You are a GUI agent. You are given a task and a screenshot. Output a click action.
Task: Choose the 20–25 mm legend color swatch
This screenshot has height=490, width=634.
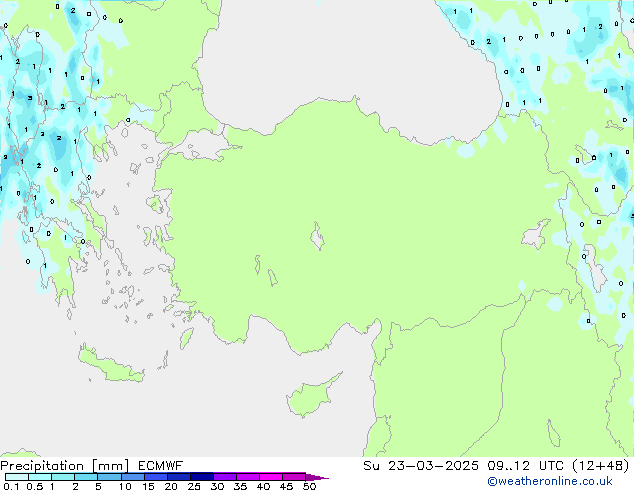pyautogui.click(x=179, y=477)
